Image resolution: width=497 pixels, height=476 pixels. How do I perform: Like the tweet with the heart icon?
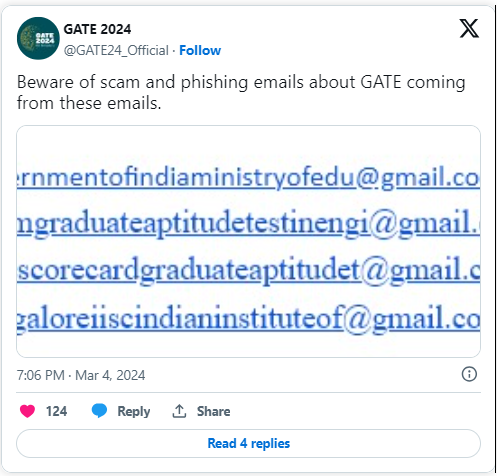pyautogui.click(x=27, y=411)
